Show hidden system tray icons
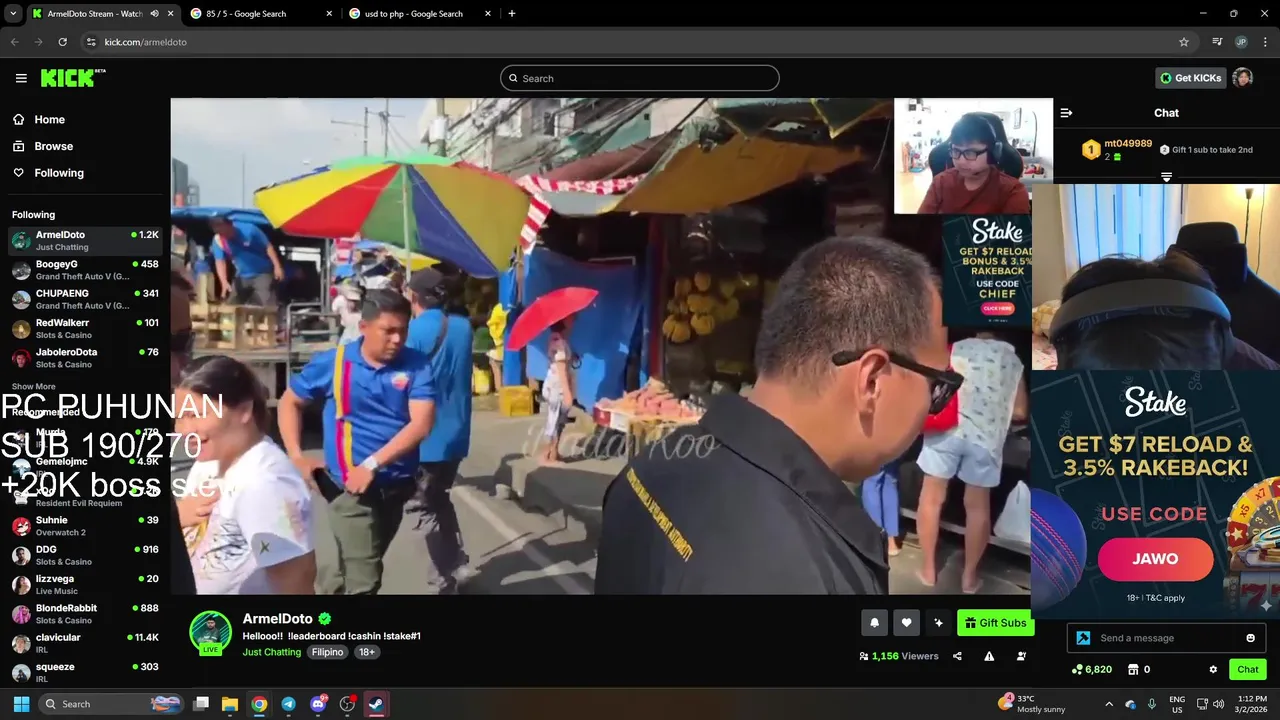This screenshot has height=720, width=1280. (1108, 704)
